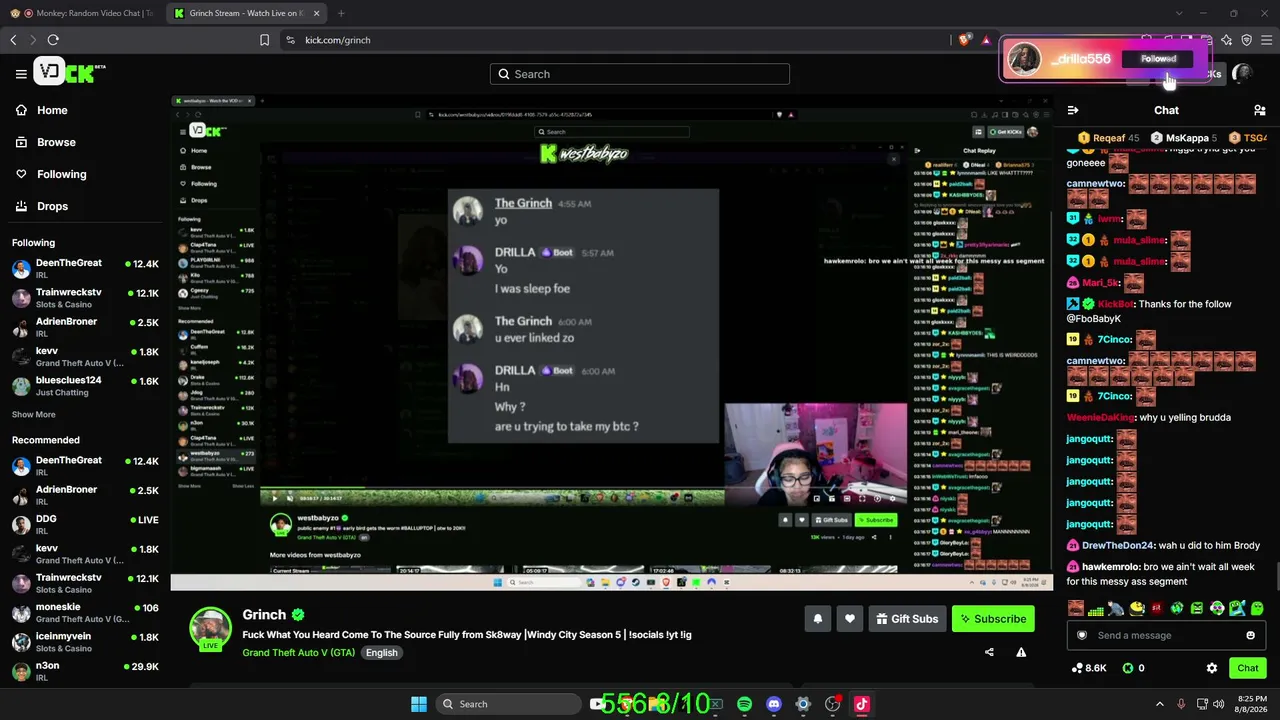Open DeenTheGreat channel under Following

click(x=85, y=268)
